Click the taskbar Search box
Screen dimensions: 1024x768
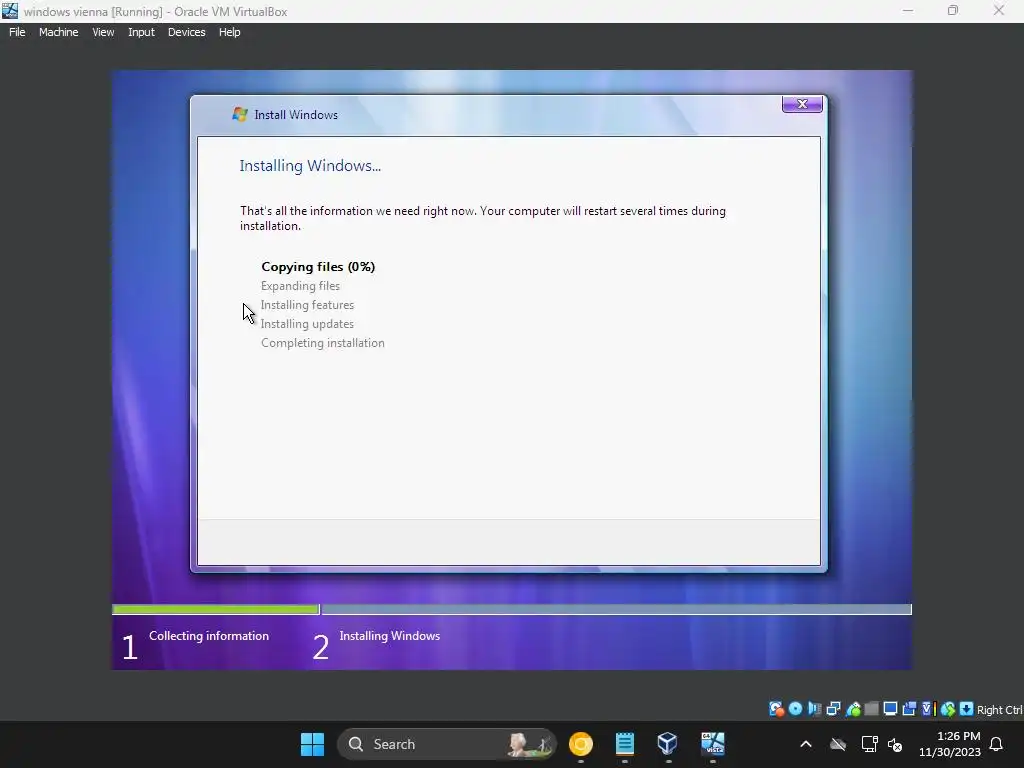tap(447, 744)
